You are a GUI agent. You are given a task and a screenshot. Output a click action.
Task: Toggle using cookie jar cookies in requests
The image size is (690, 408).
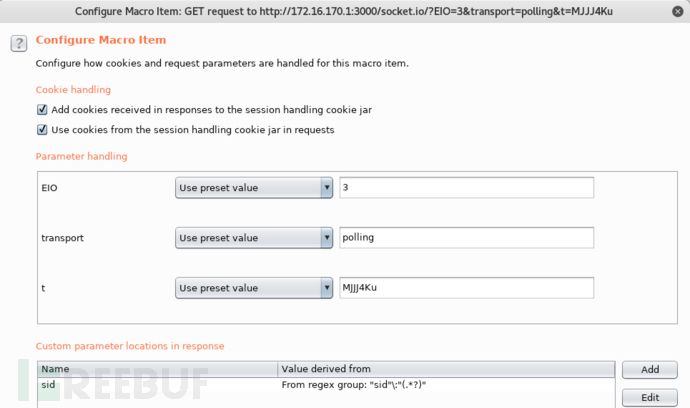point(42,130)
